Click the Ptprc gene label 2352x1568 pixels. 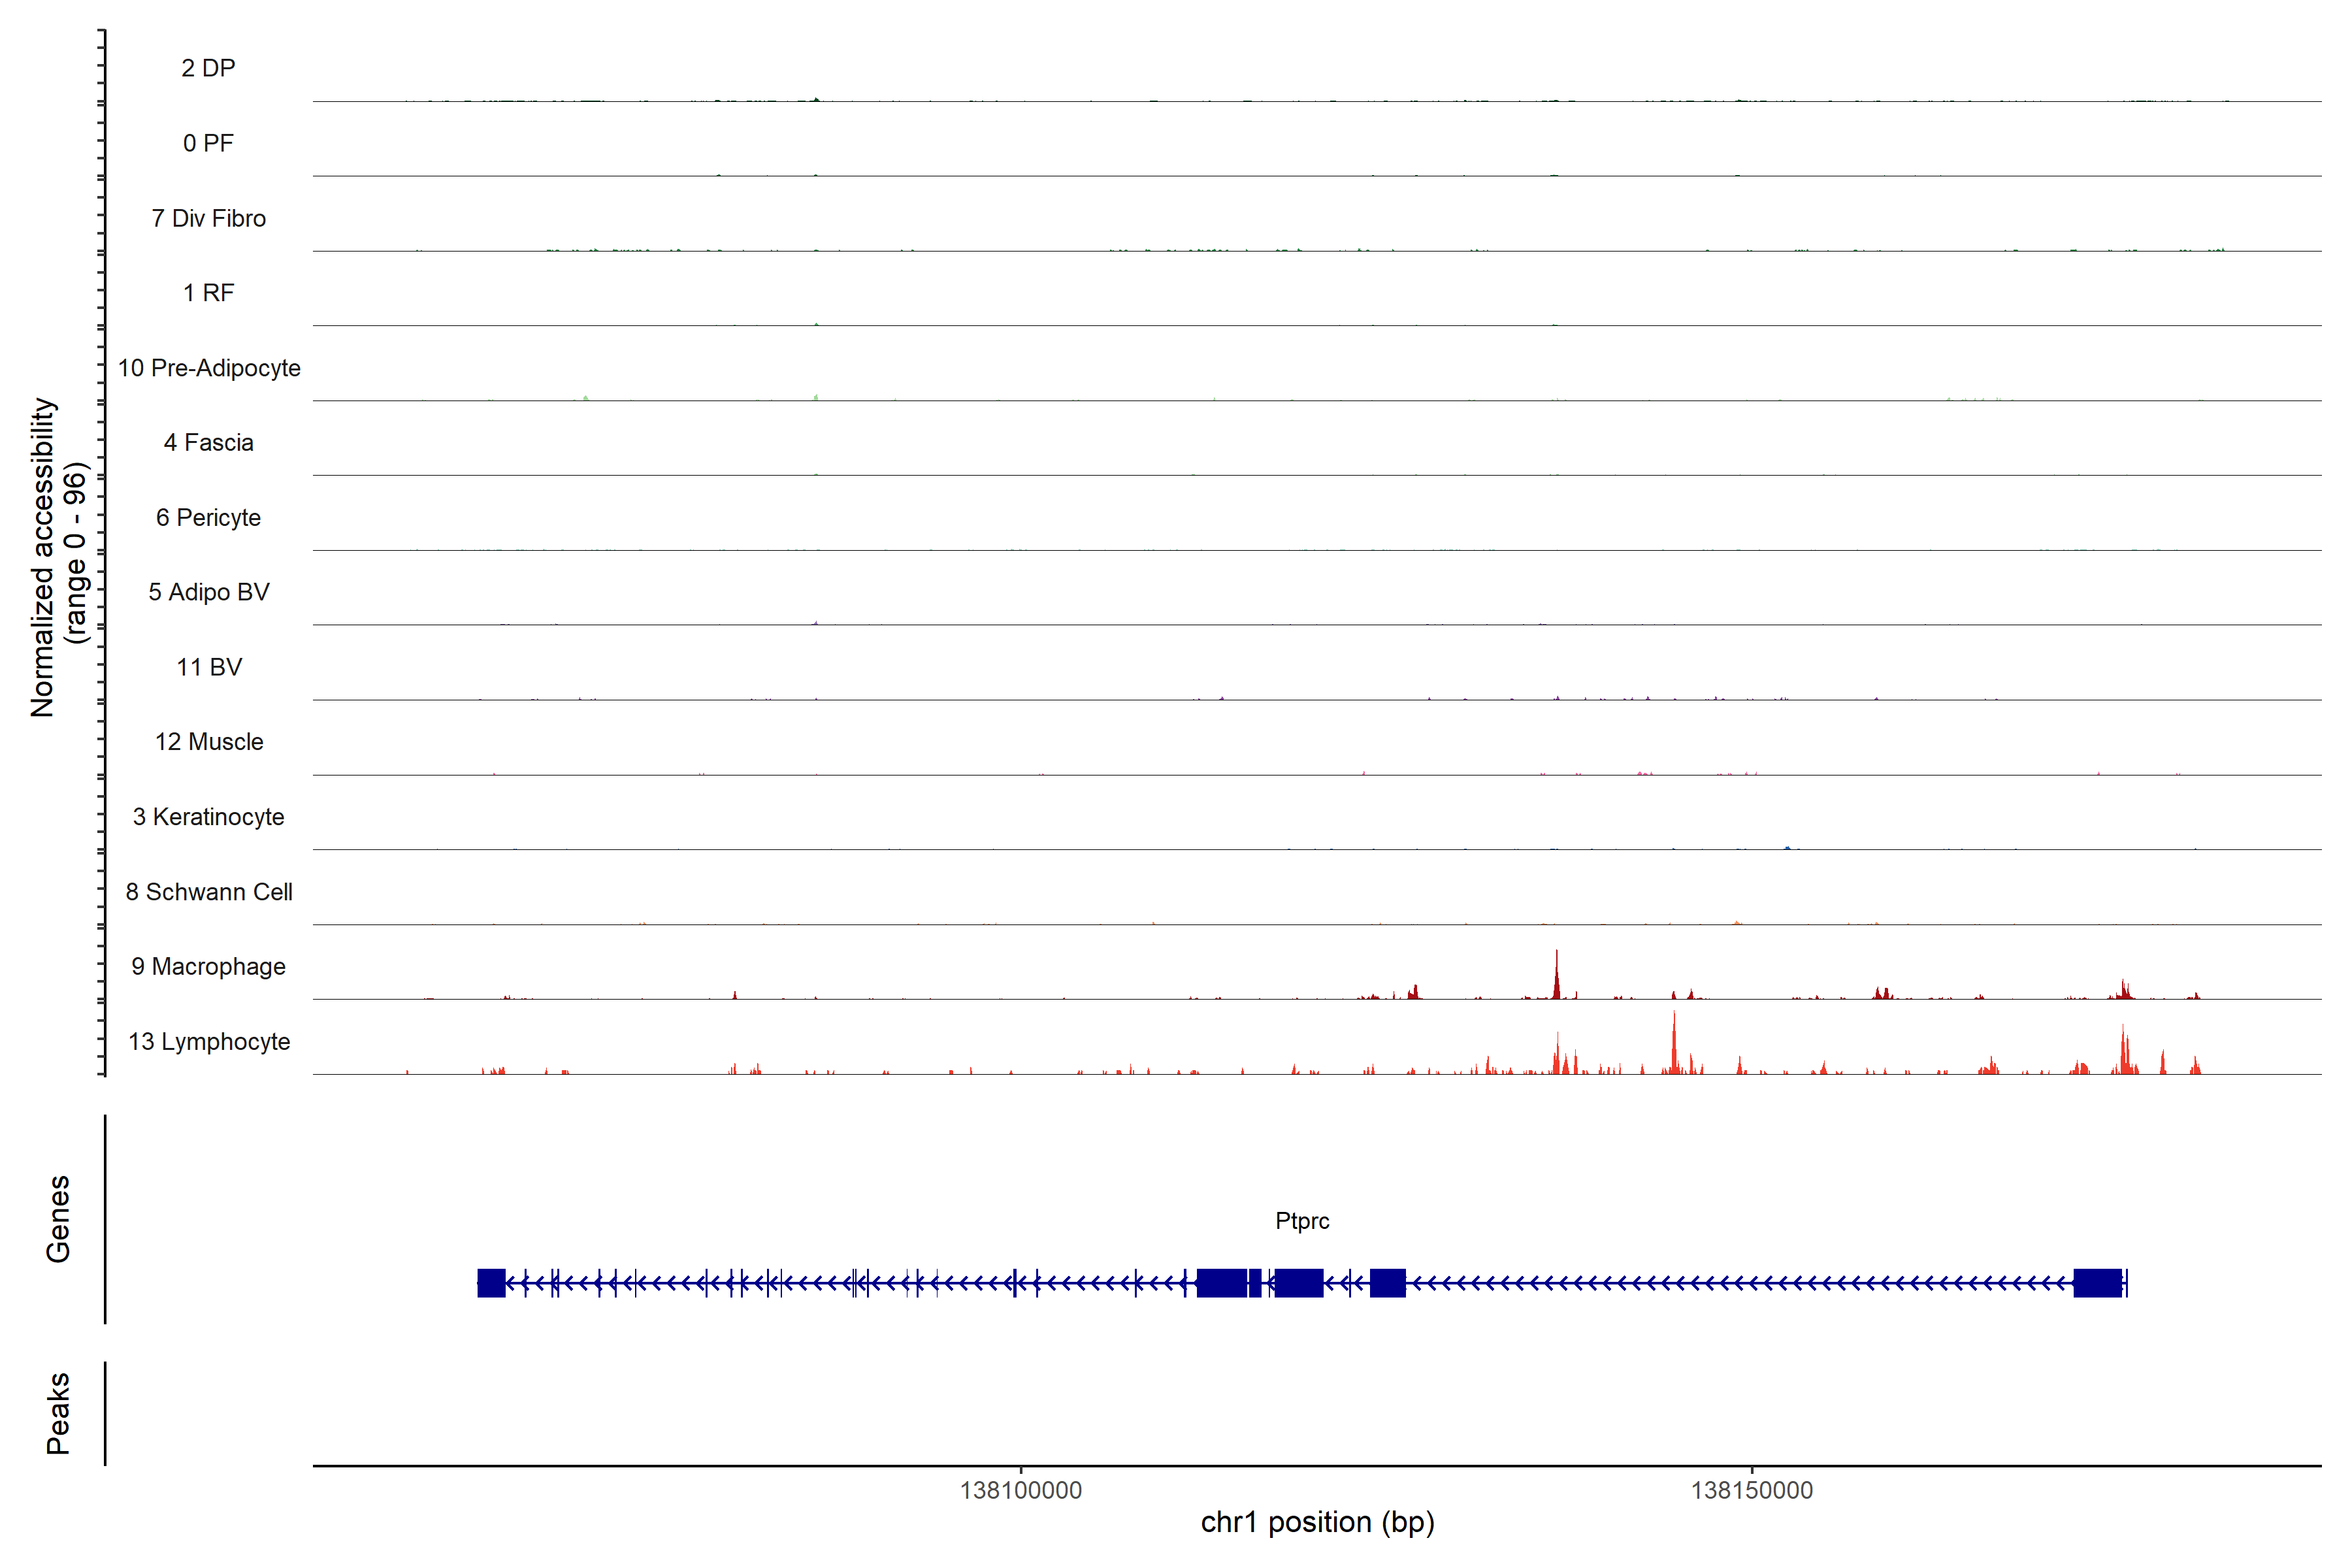(x=1302, y=1221)
